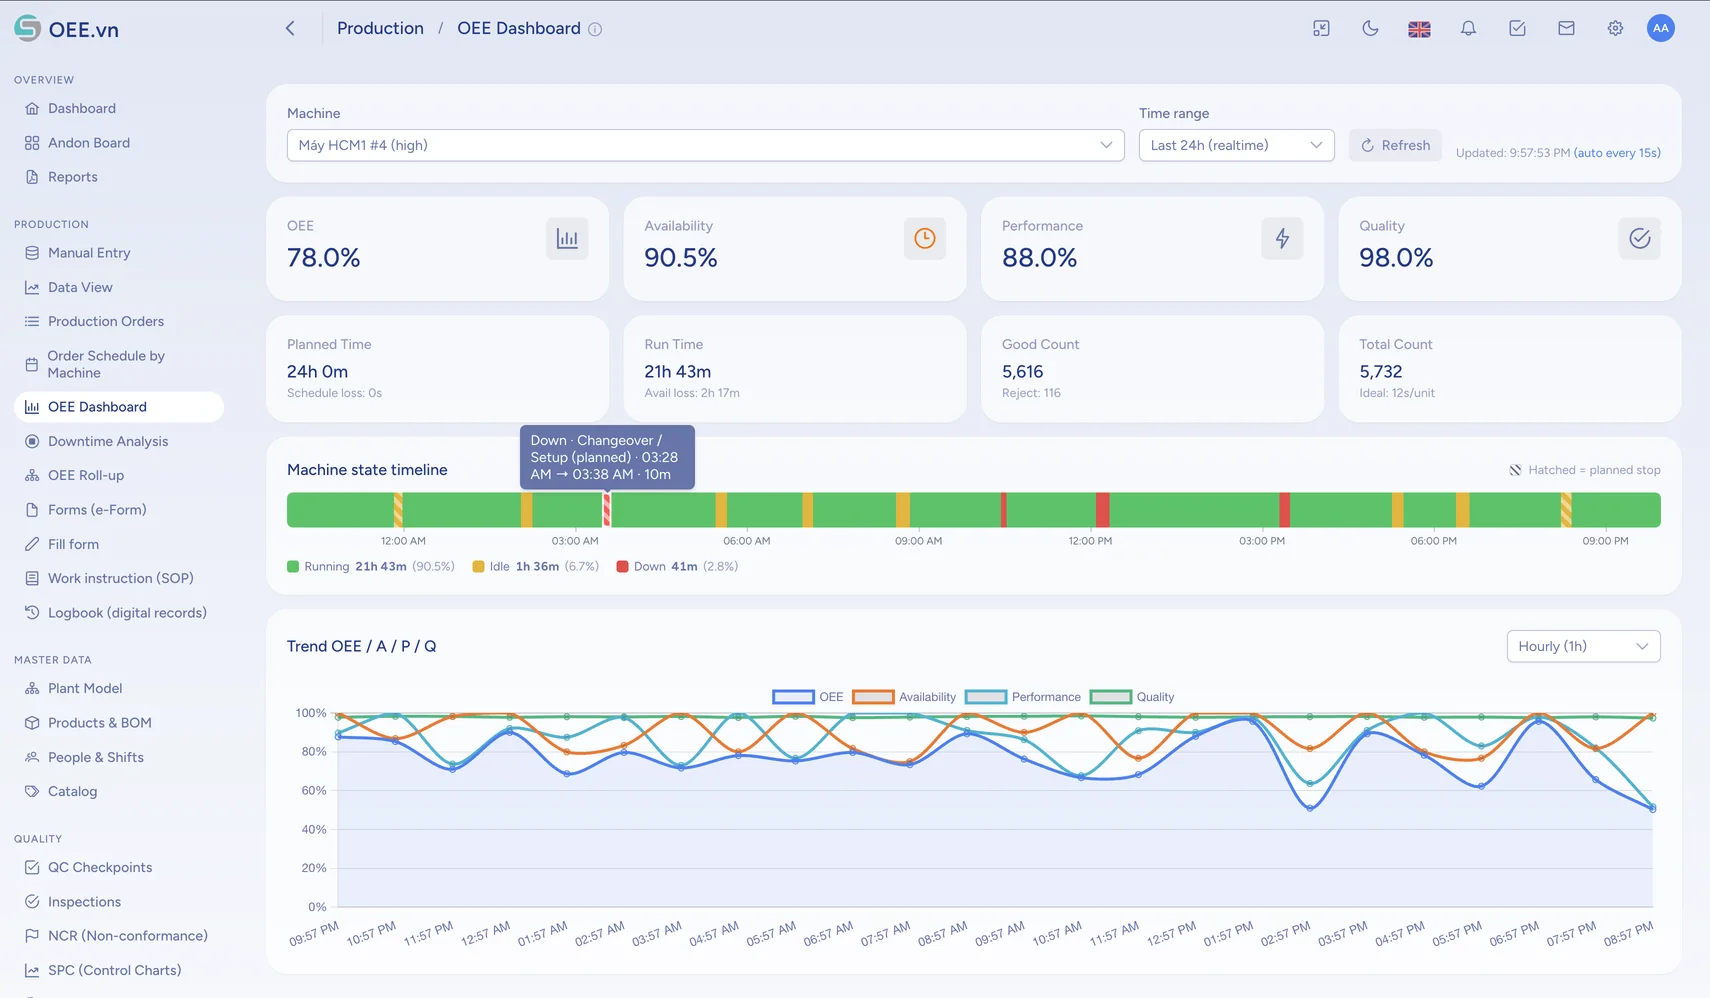The height and width of the screenshot is (998, 1710).
Task: Toggle Quality series in trend legend
Action: [1132, 697]
